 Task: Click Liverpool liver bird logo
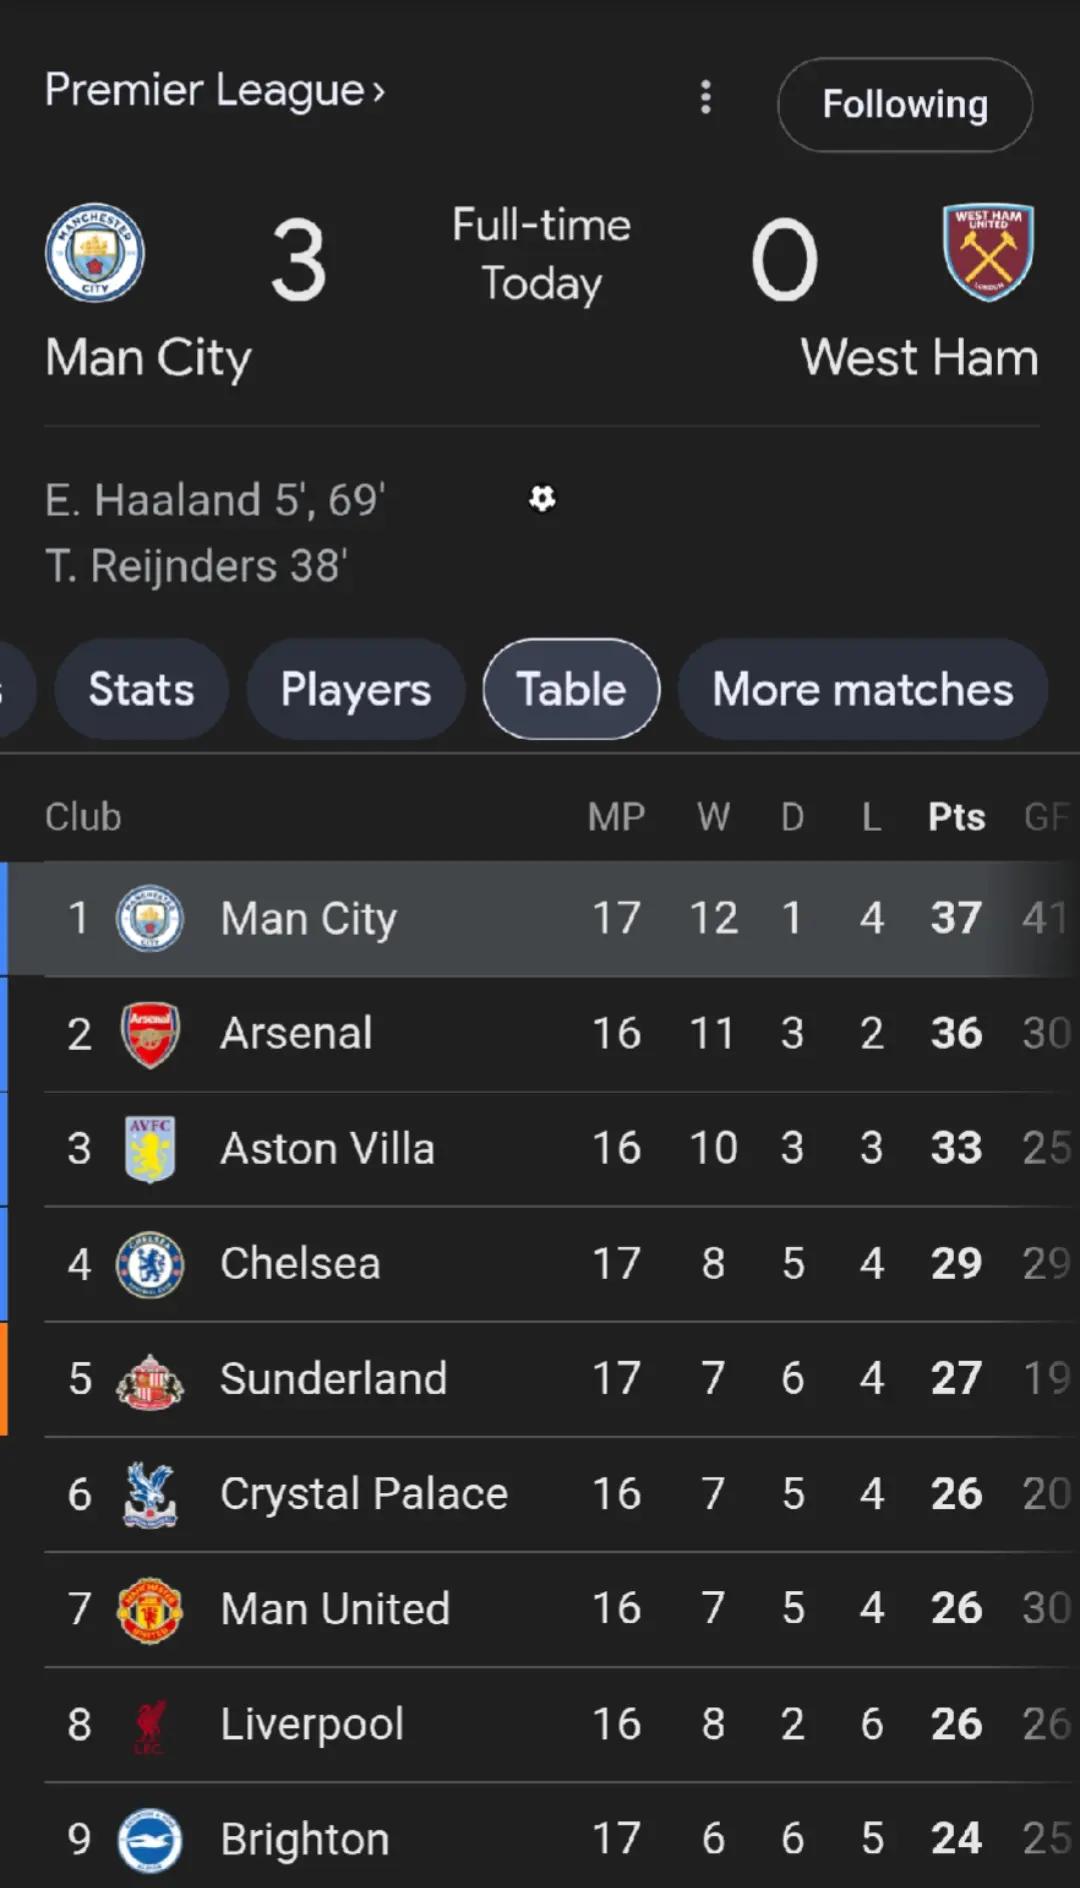(x=150, y=1724)
